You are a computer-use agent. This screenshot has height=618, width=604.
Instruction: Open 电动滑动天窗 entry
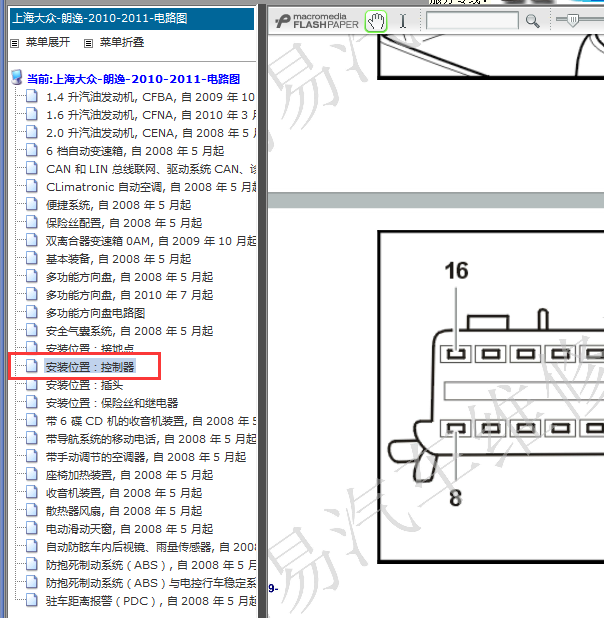[129, 529]
